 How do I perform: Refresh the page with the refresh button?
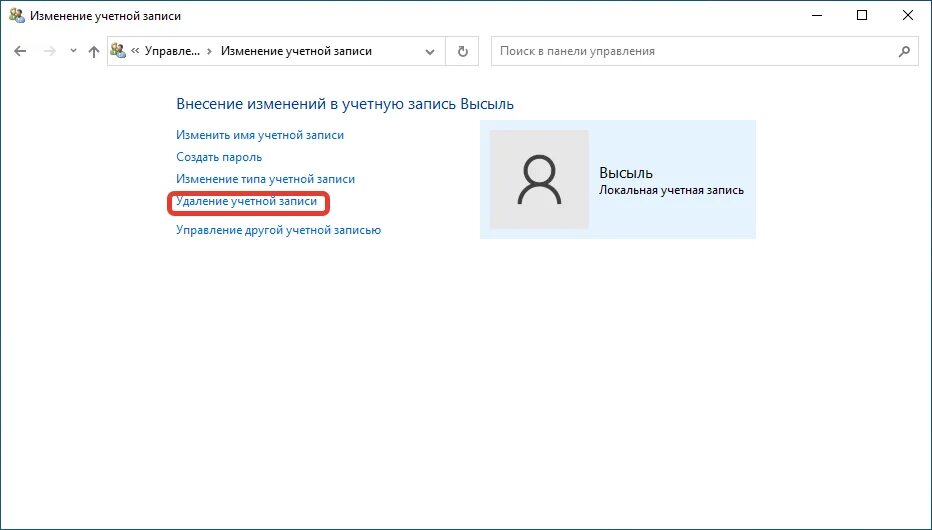[x=462, y=51]
